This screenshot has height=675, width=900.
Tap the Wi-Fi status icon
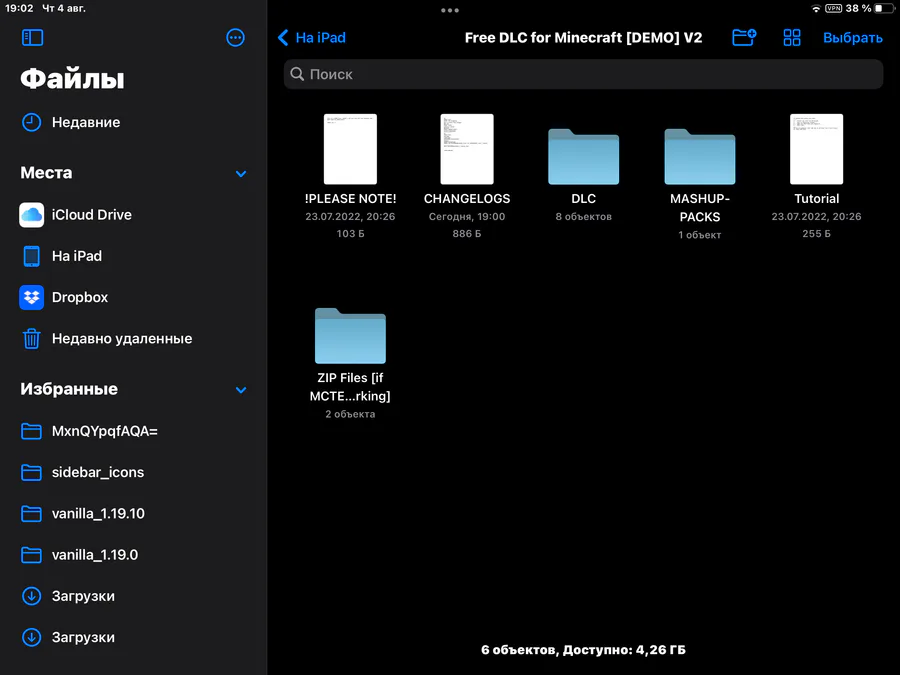816,9
